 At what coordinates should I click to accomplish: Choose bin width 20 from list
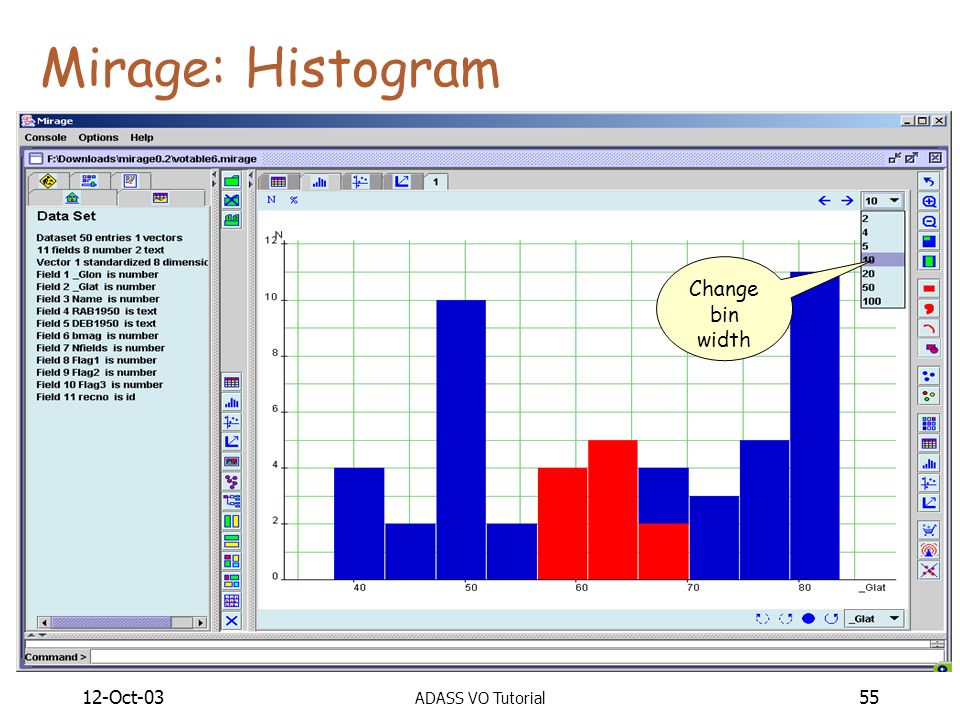point(882,273)
